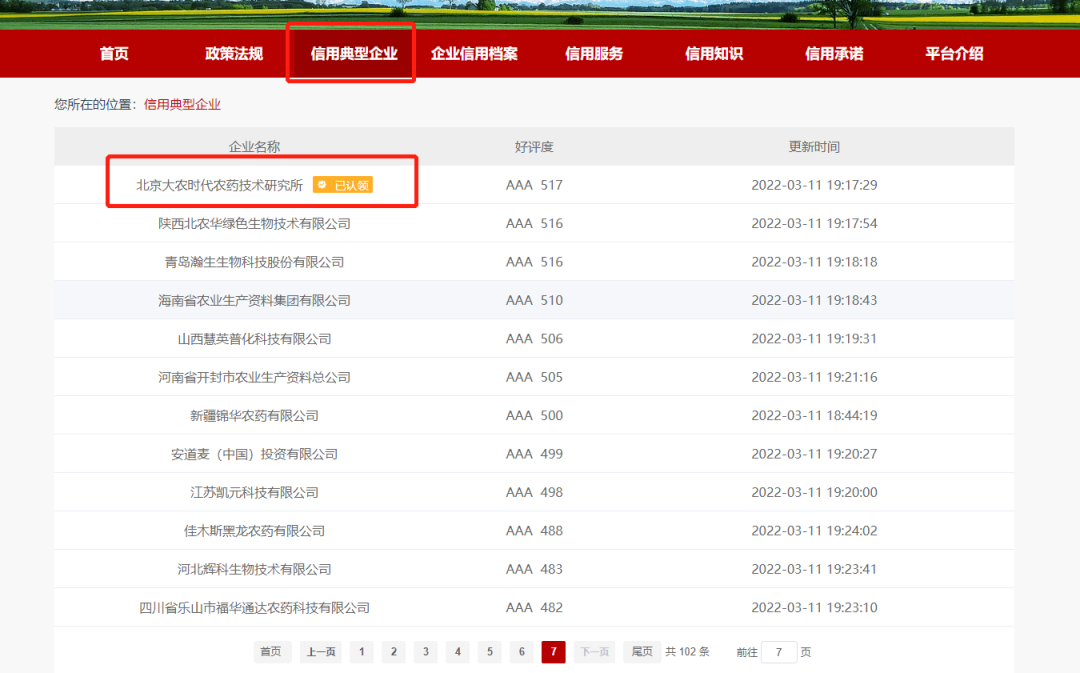Click the 信用典型企业 breadcrumb link
1080x673 pixels.
click(182, 105)
